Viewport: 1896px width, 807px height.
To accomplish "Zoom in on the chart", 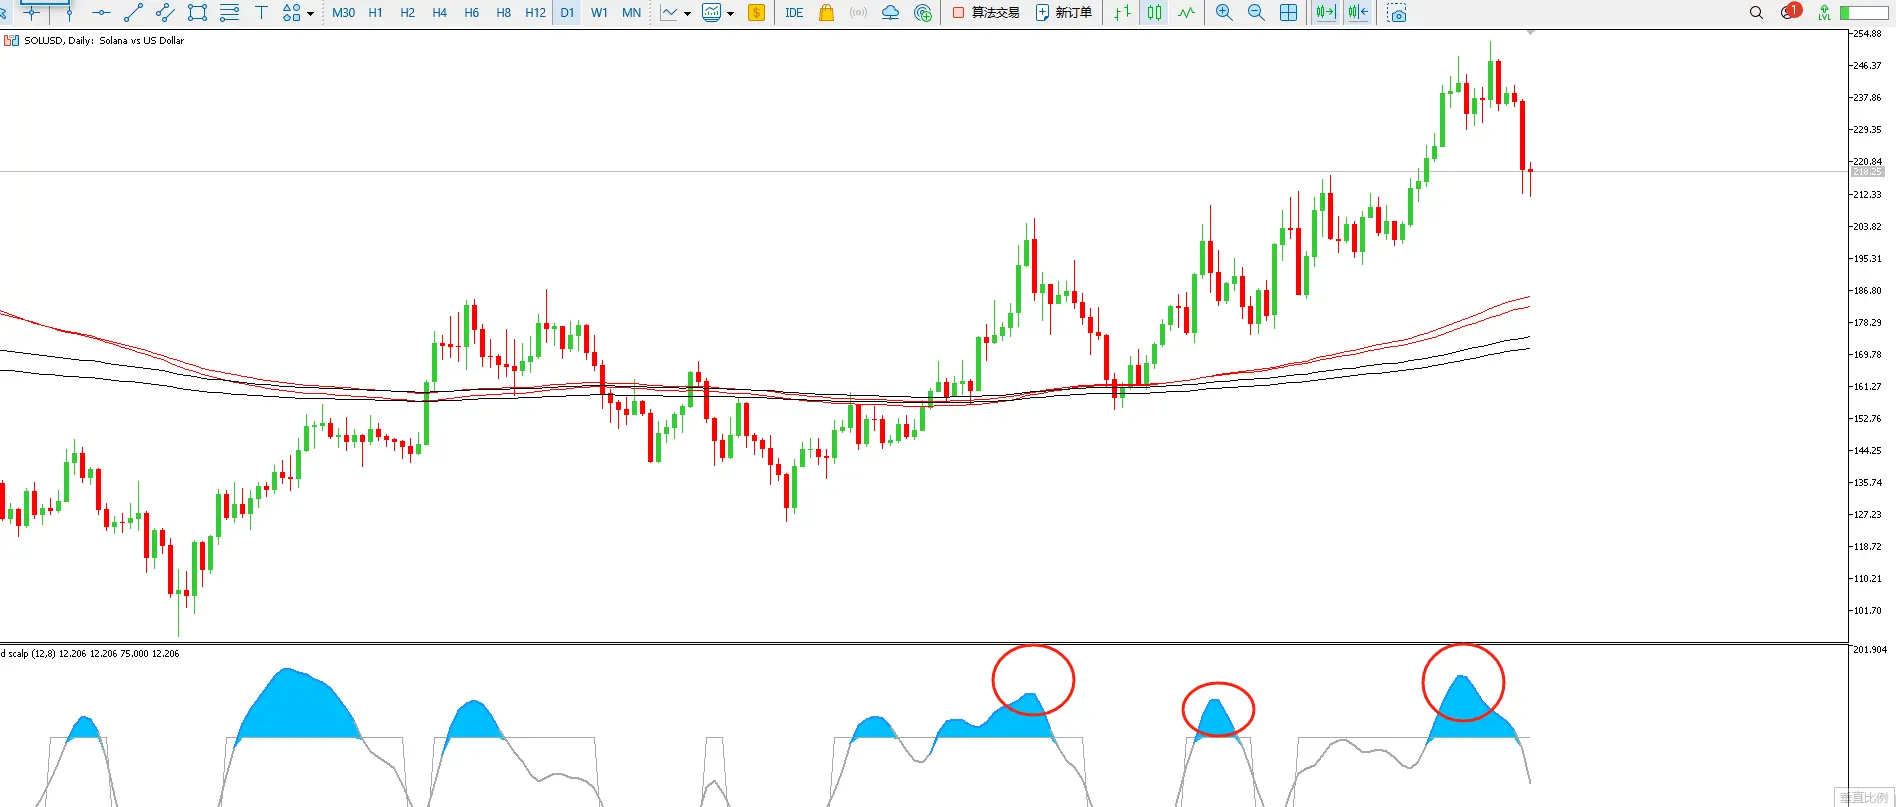I will pos(1224,13).
